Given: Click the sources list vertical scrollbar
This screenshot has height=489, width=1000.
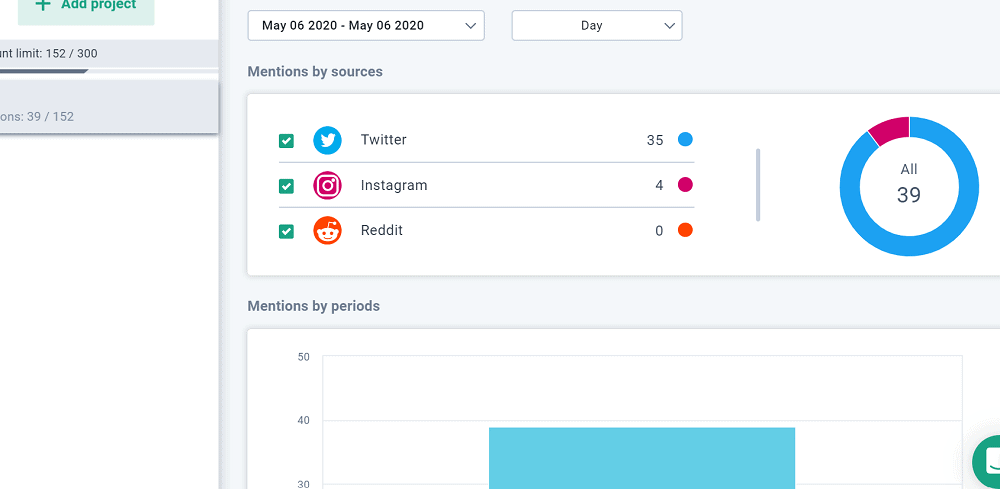Looking at the screenshot, I should (x=758, y=185).
